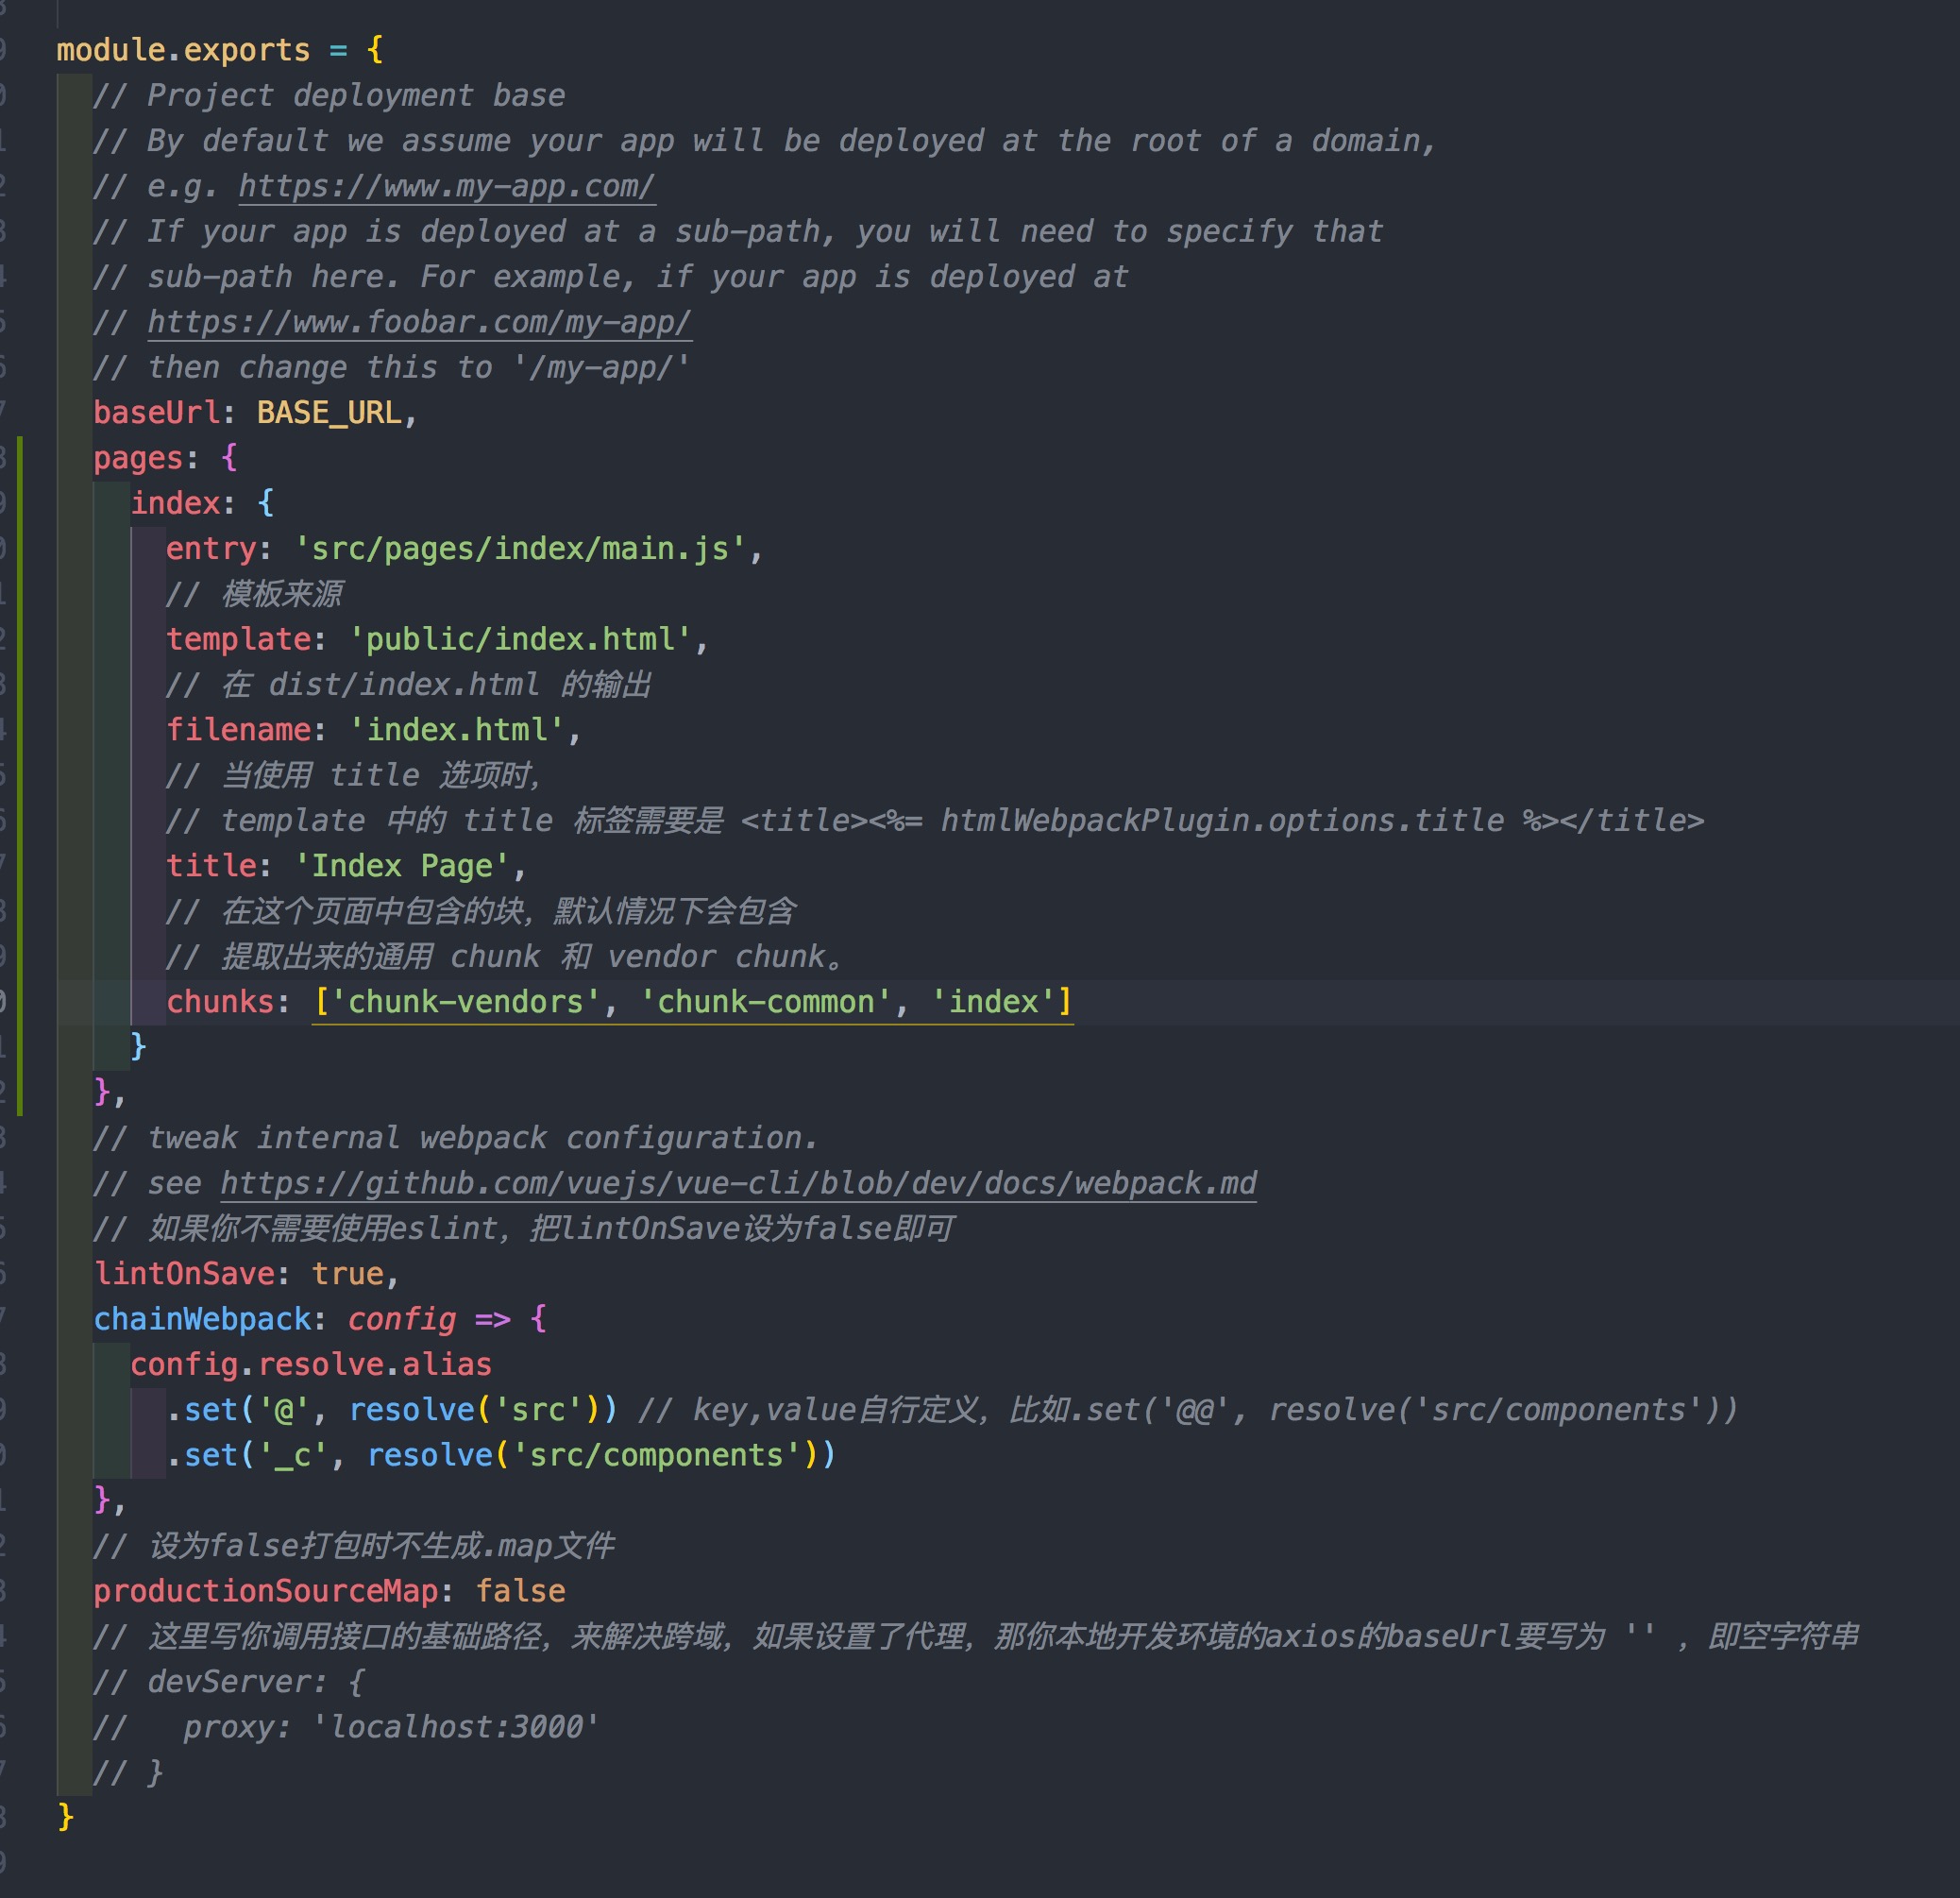
Task: Click the chainWebpack property name
Action: 202,1319
